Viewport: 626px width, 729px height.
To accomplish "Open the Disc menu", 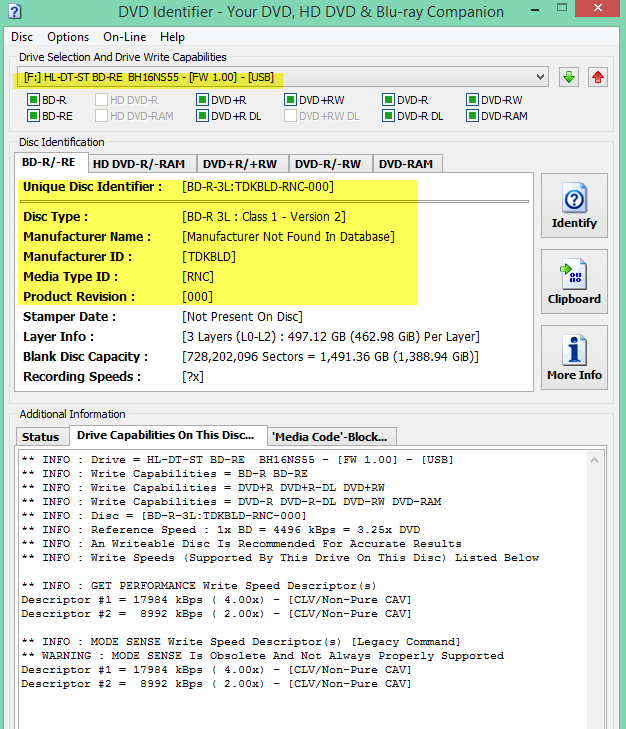I will click(x=22, y=37).
